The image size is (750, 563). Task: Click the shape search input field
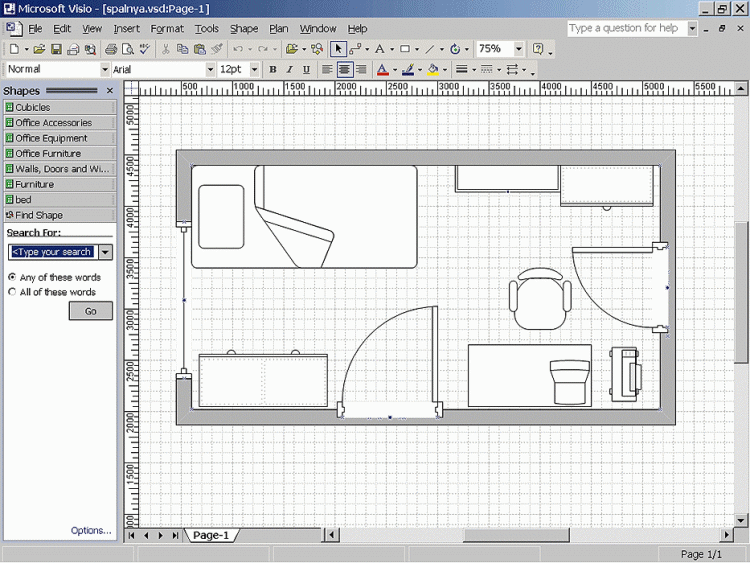53,252
